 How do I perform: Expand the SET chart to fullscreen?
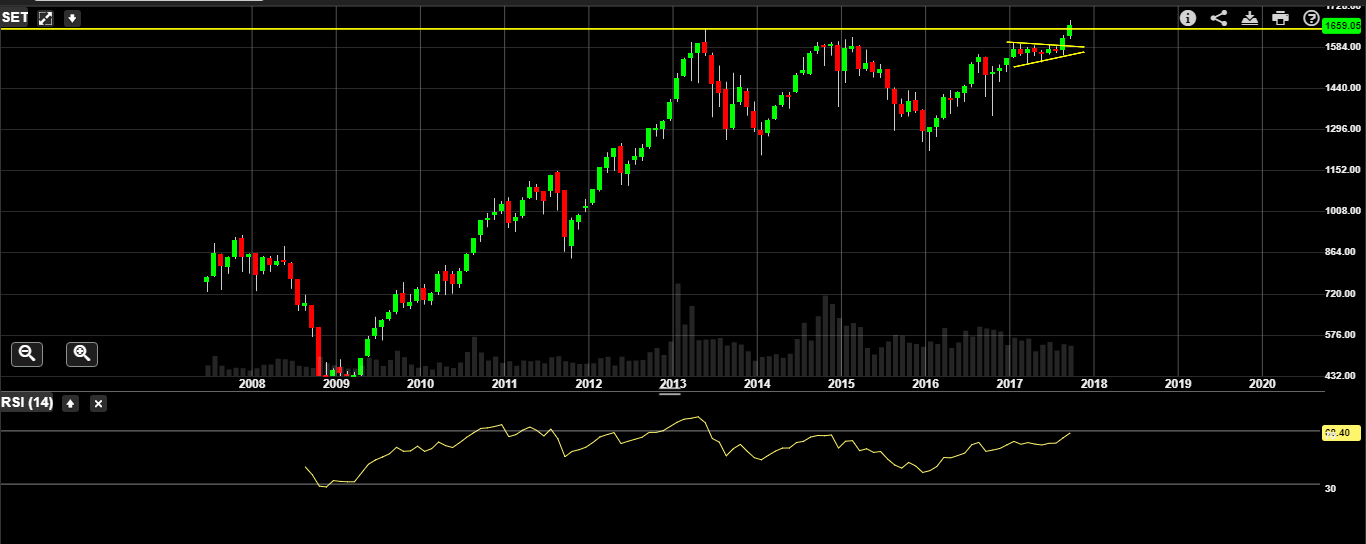tap(45, 18)
